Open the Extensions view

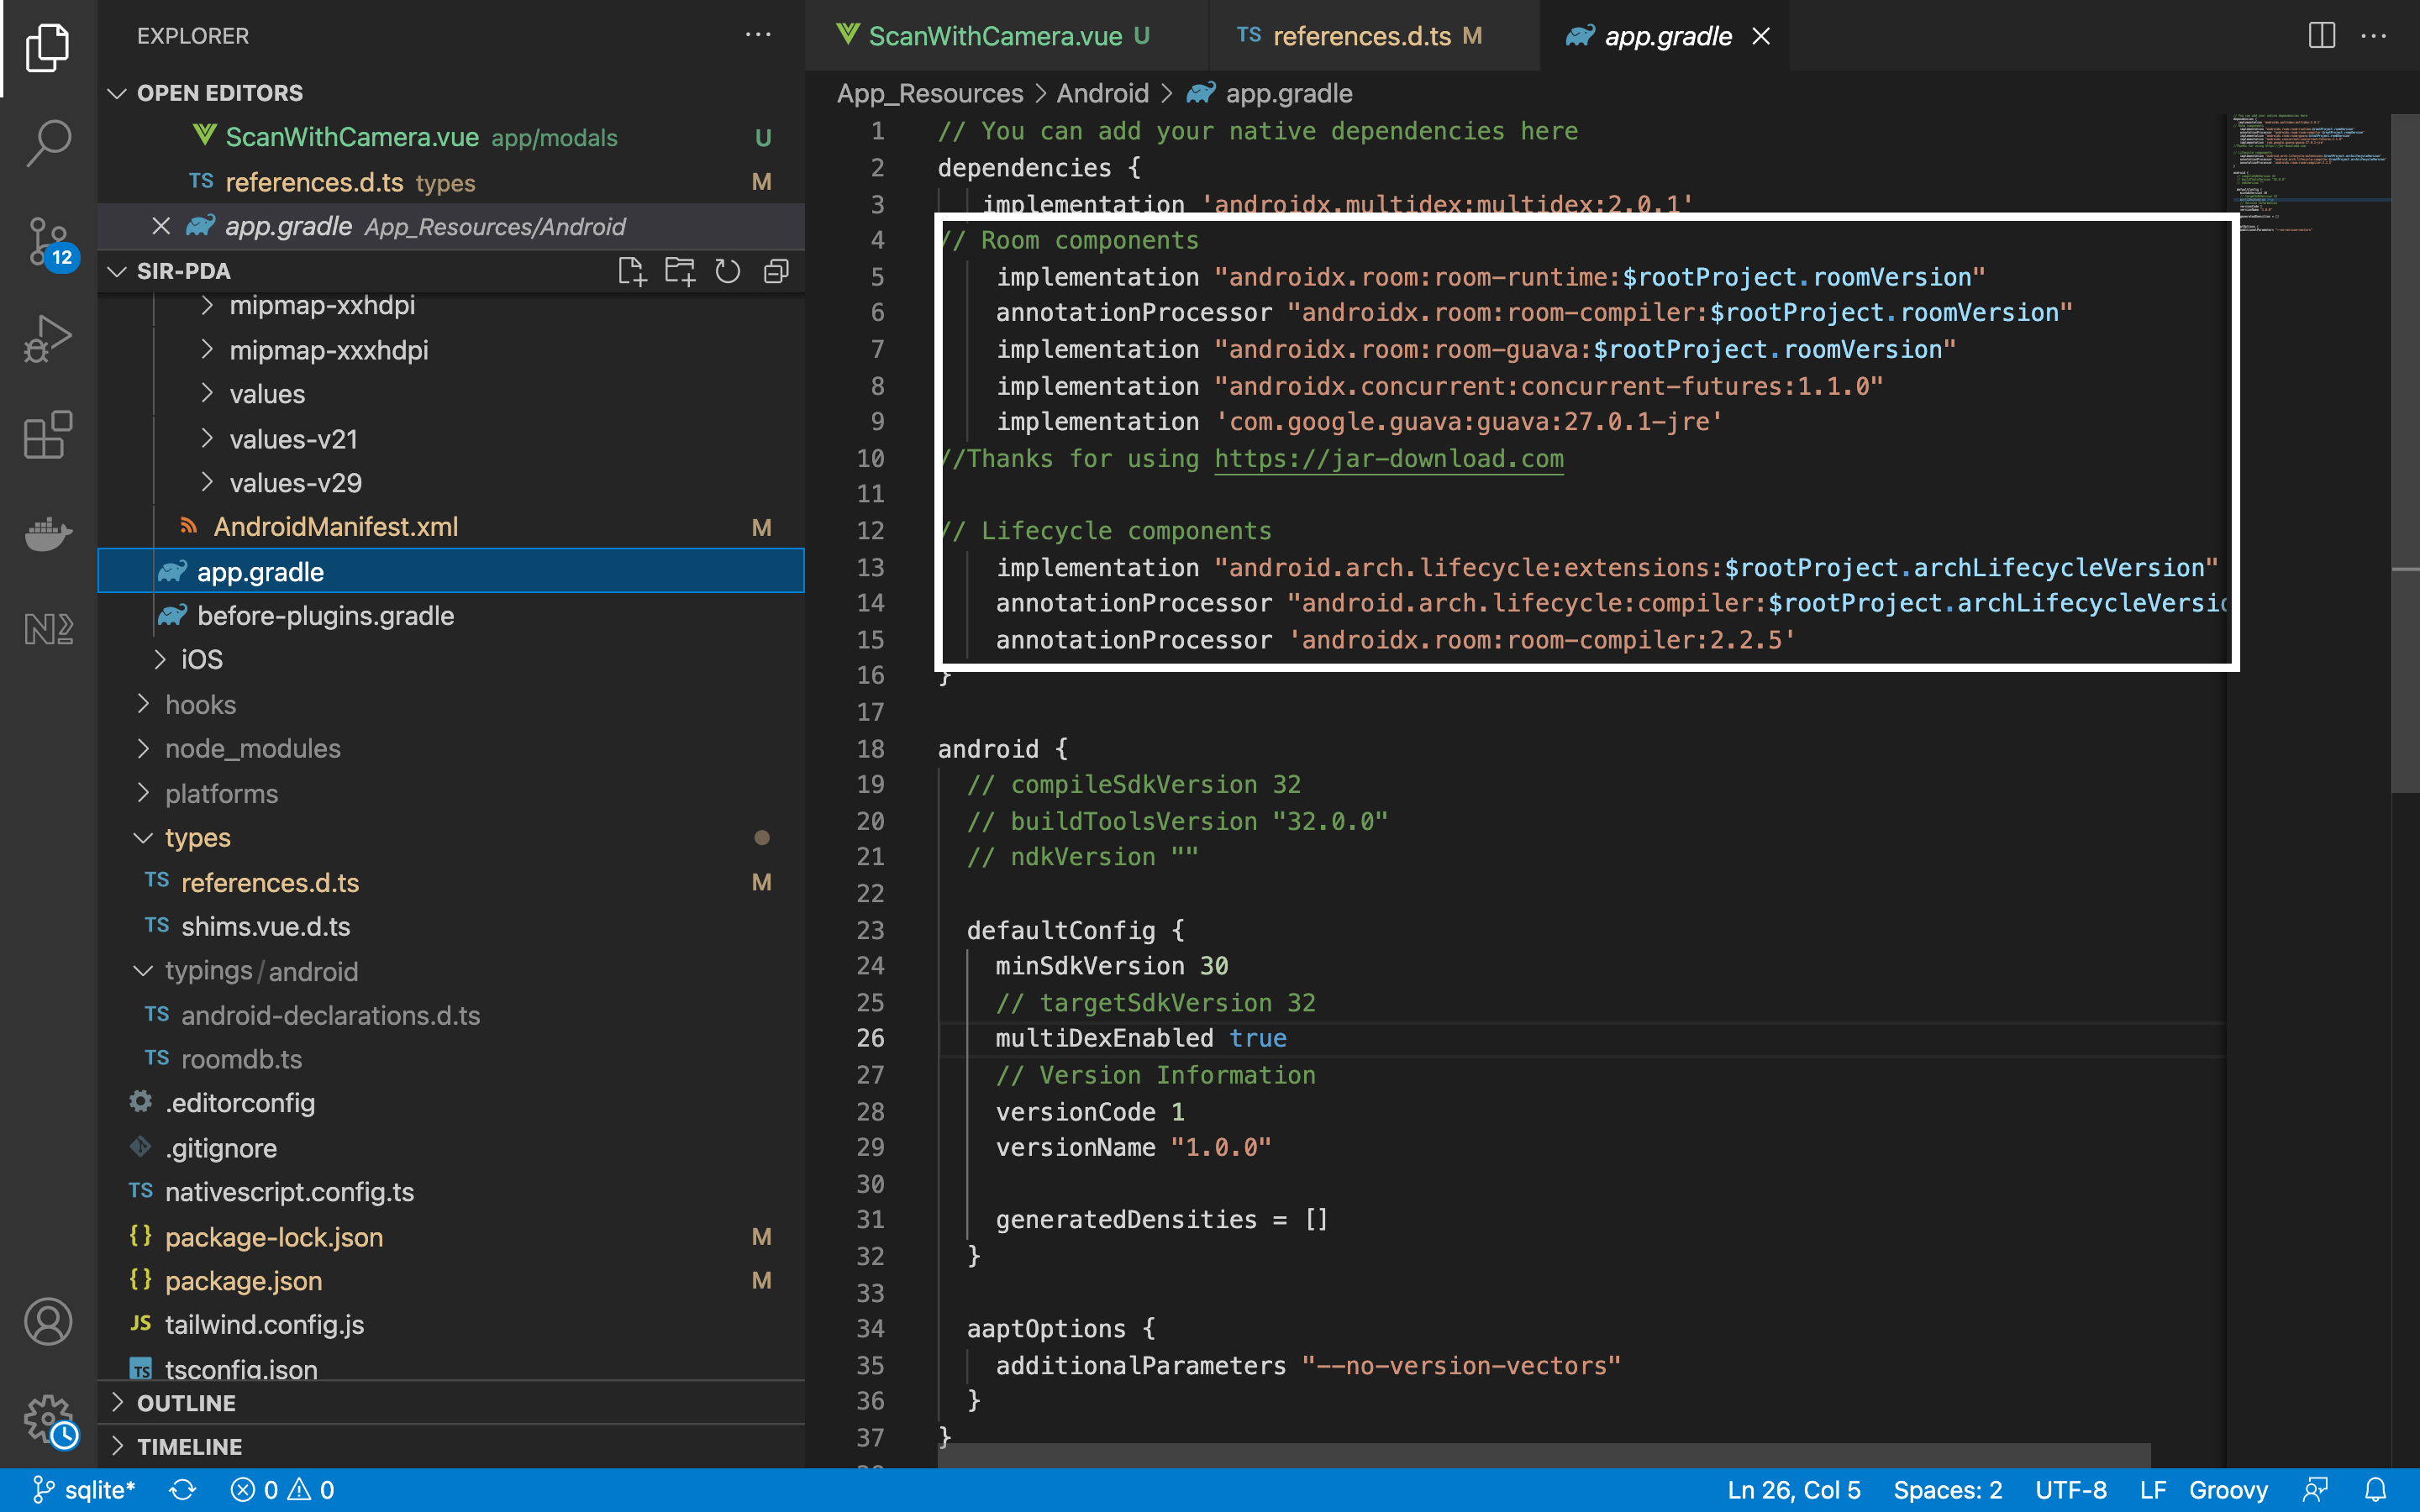(47, 436)
